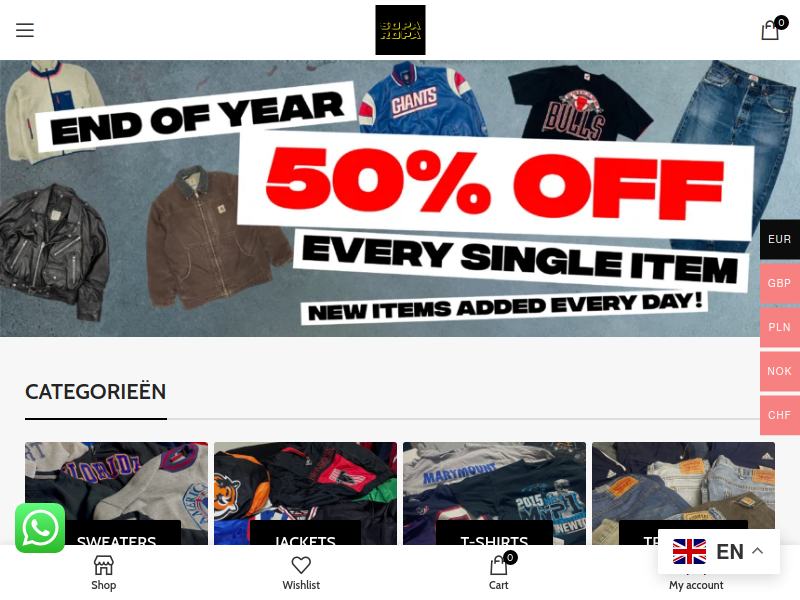
Task: Open the Jackets category
Action: (305, 493)
